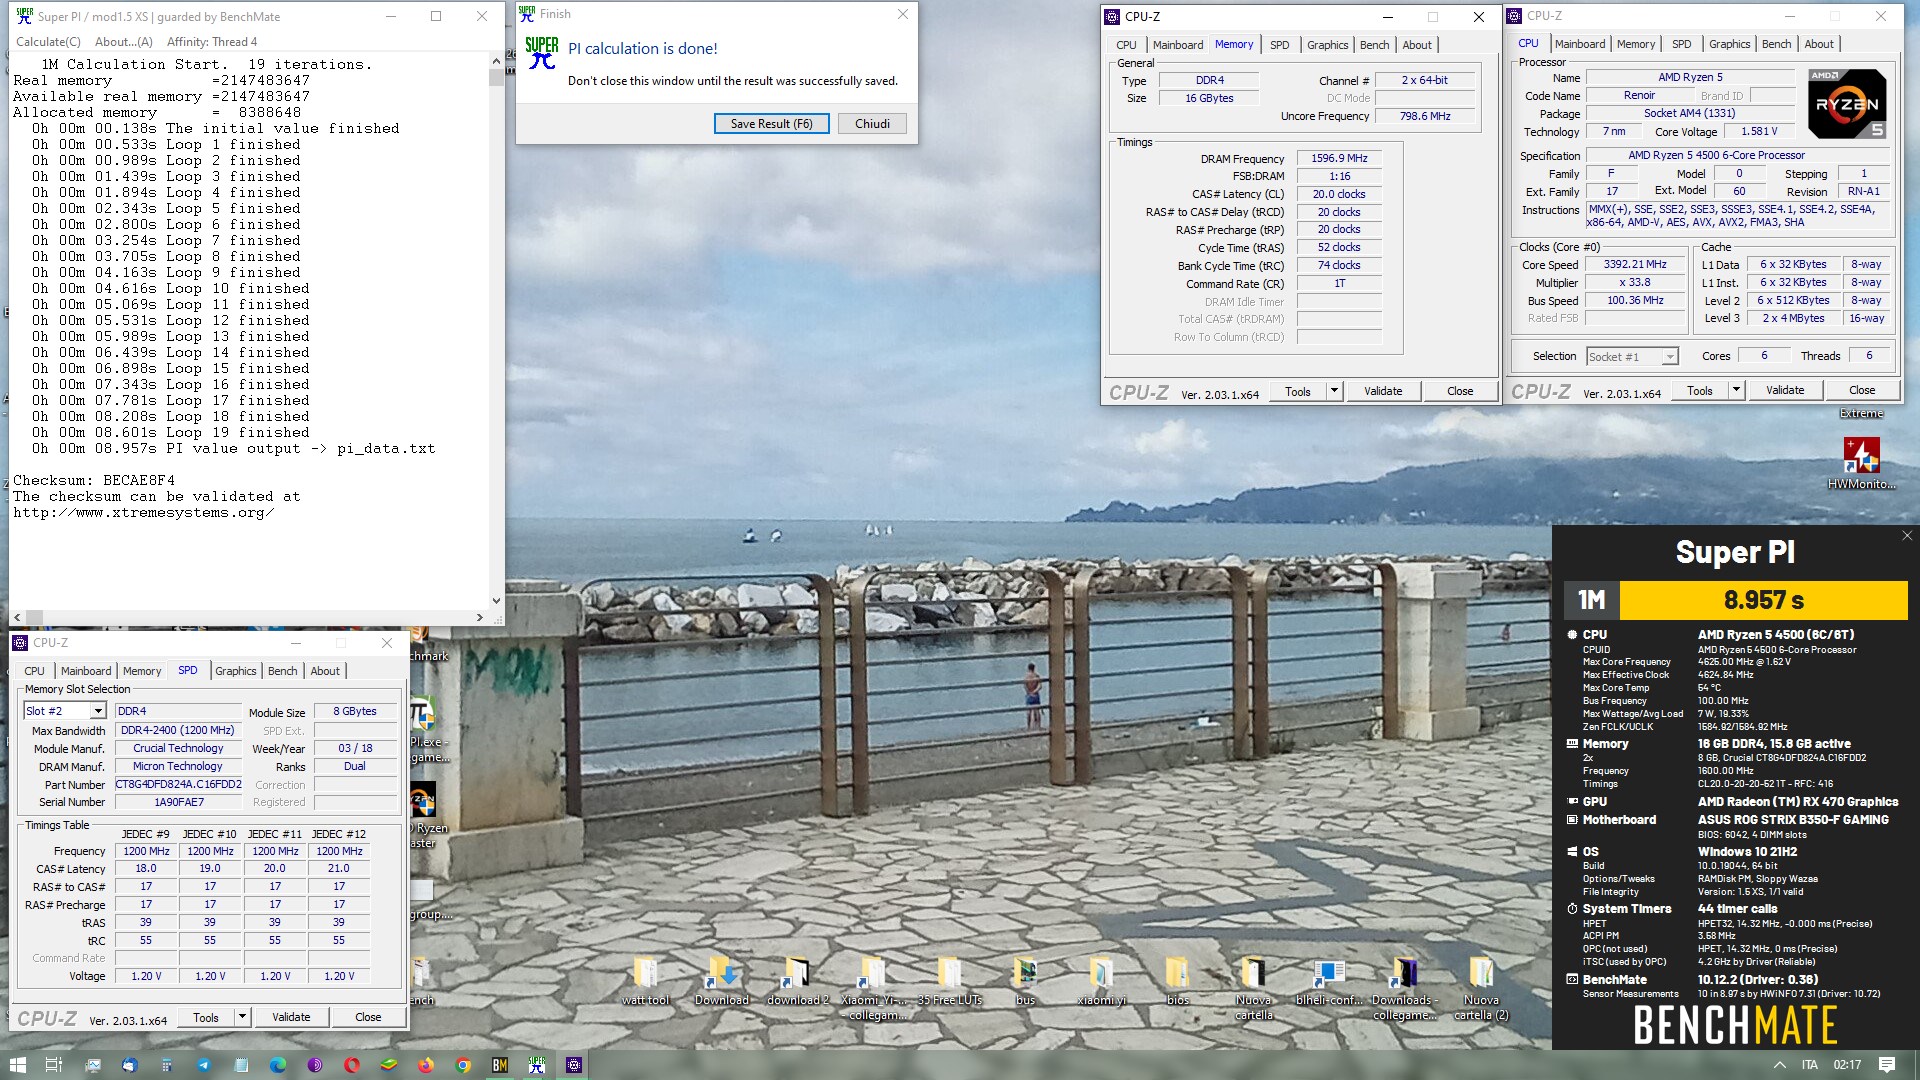Click the DRAM Frequency 1596.9 MHz value
The width and height of the screenshot is (1920, 1080).
coord(1339,158)
